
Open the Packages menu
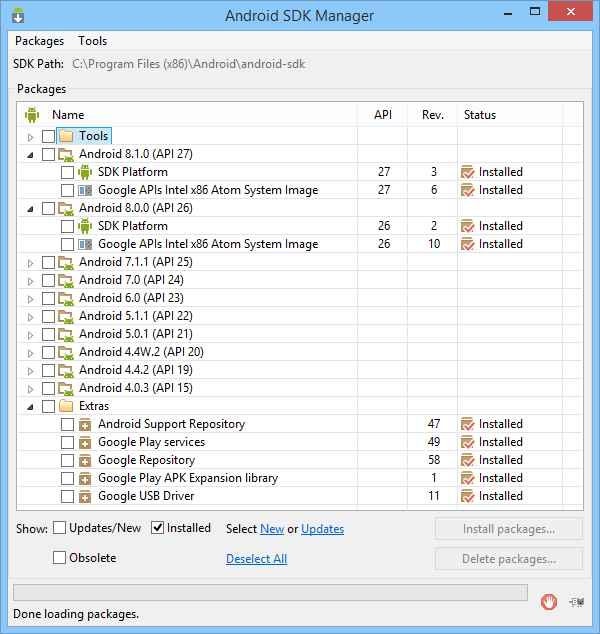[40, 41]
